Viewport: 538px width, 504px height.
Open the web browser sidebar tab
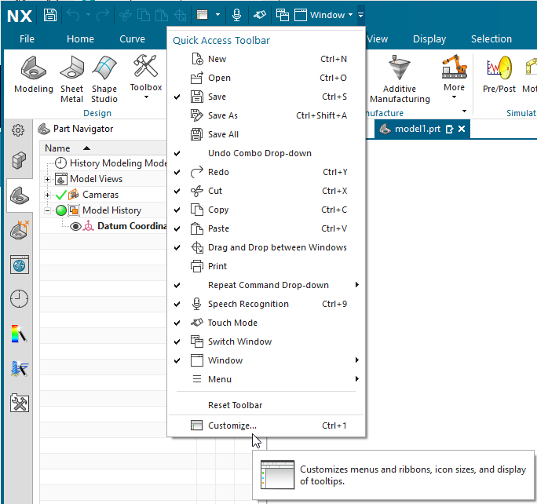19,265
